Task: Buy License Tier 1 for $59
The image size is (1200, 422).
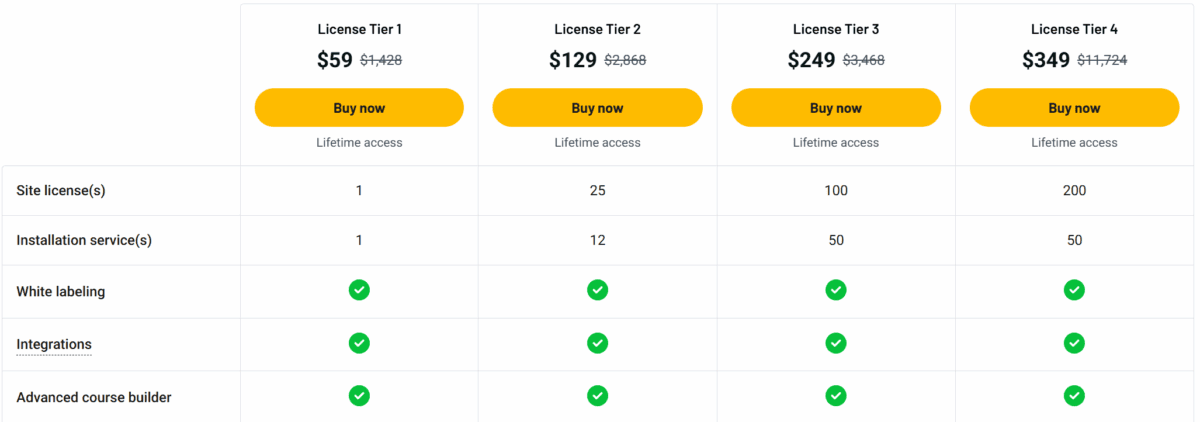Action: (x=359, y=108)
